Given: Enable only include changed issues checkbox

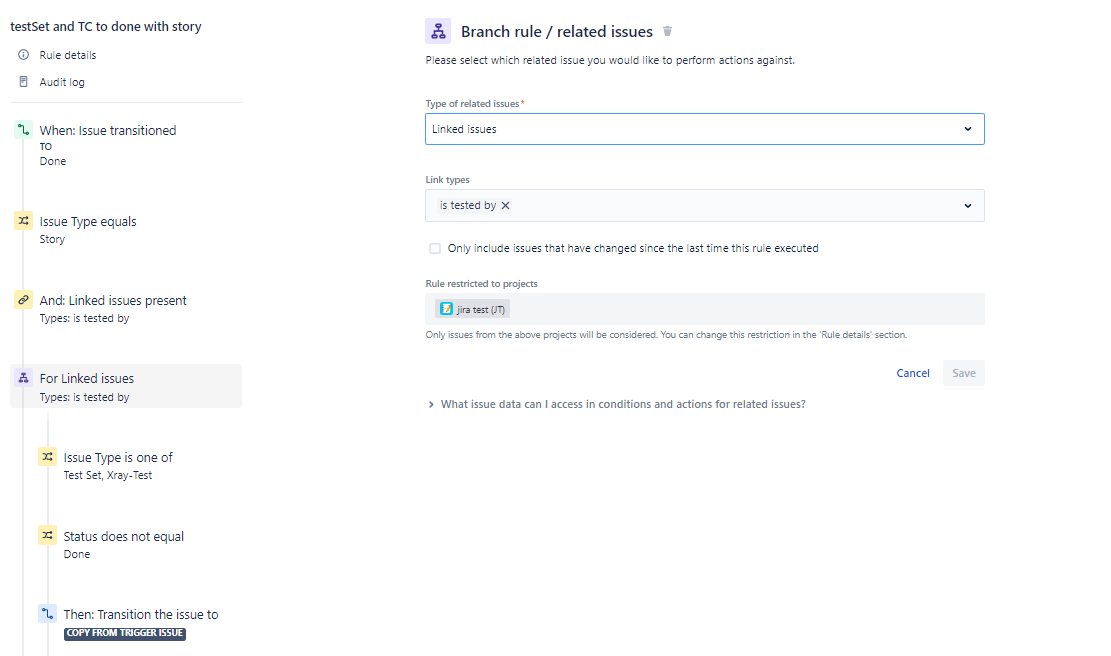Looking at the screenshot, I should point(434,249).
